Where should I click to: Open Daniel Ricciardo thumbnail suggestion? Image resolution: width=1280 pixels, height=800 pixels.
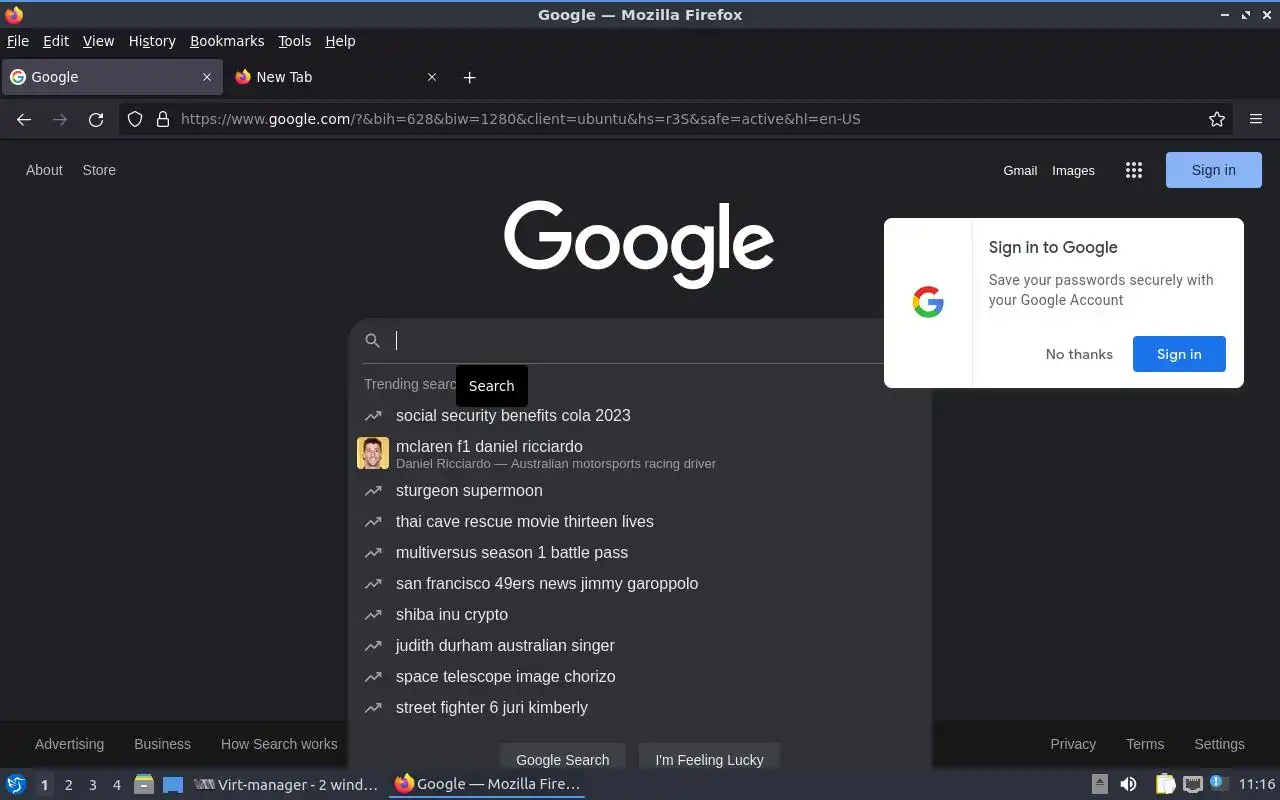coord(373,453)
